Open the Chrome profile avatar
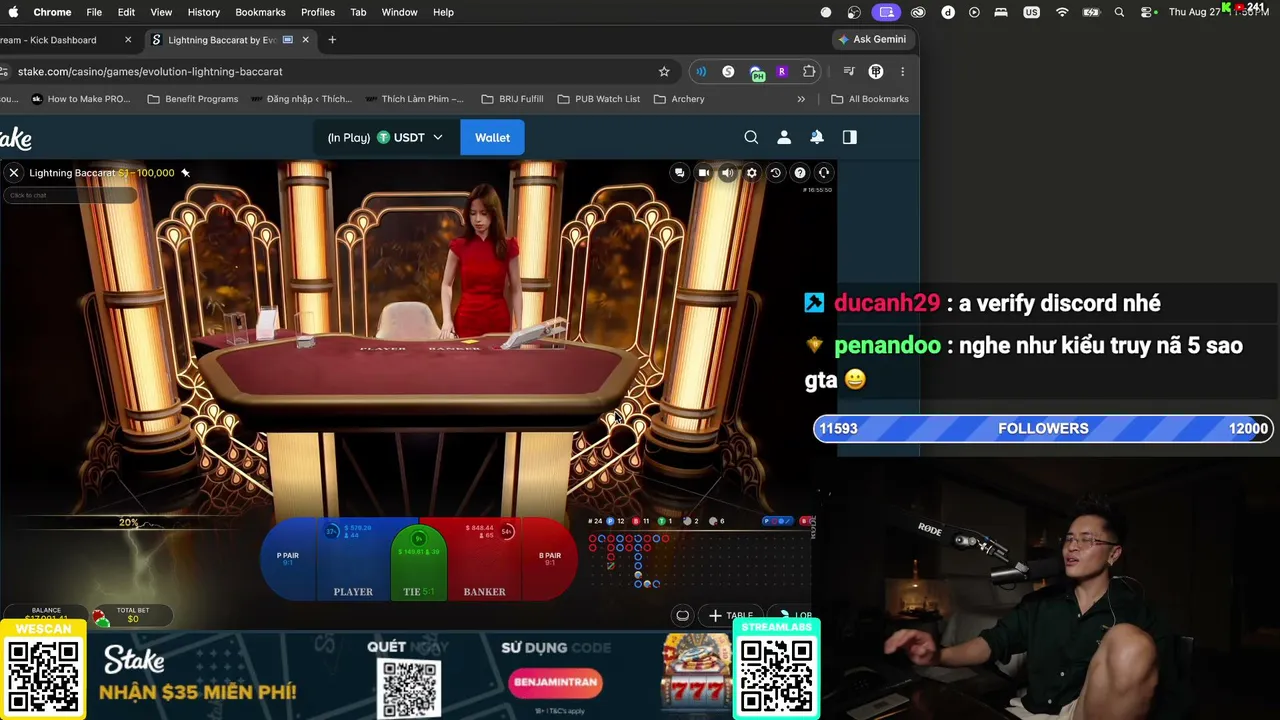The image size is (1280, 720). 876,72
